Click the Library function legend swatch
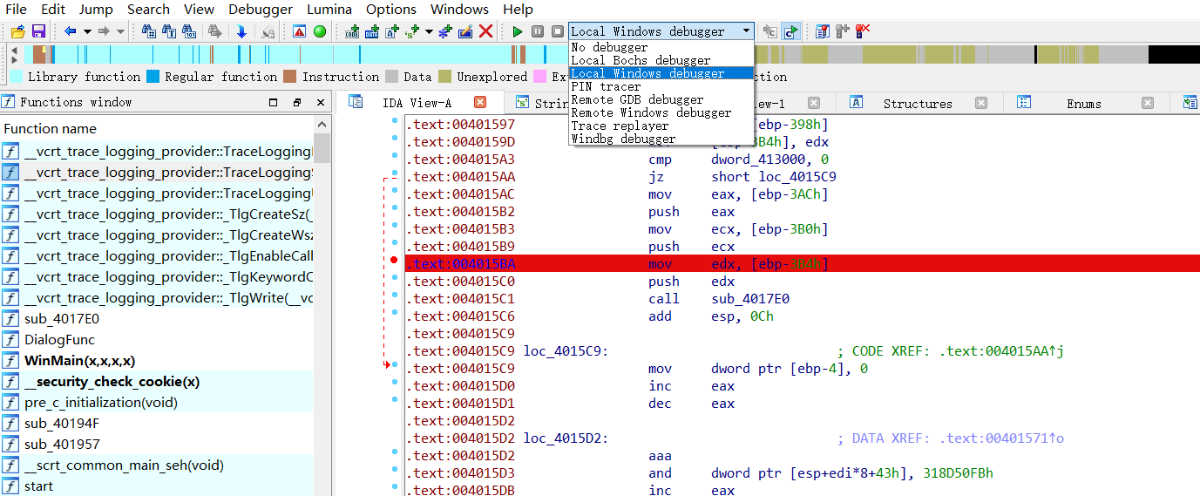 coord(16,76)
